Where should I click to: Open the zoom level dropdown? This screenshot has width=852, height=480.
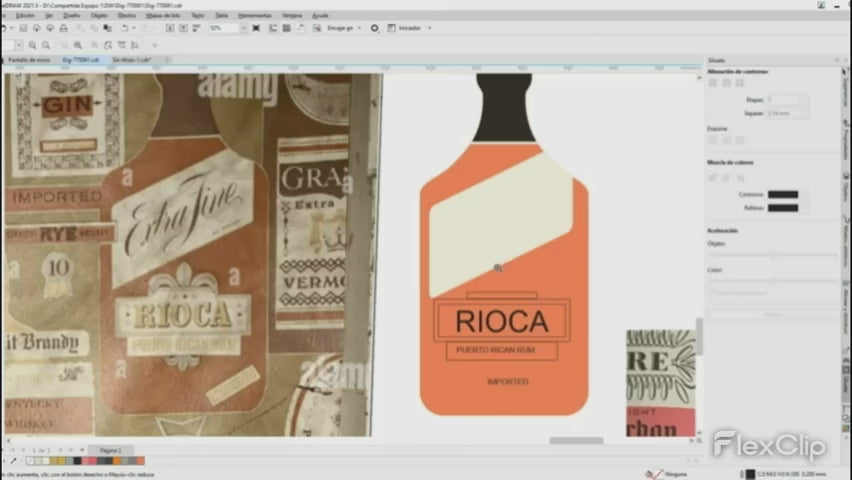point(243,28)
